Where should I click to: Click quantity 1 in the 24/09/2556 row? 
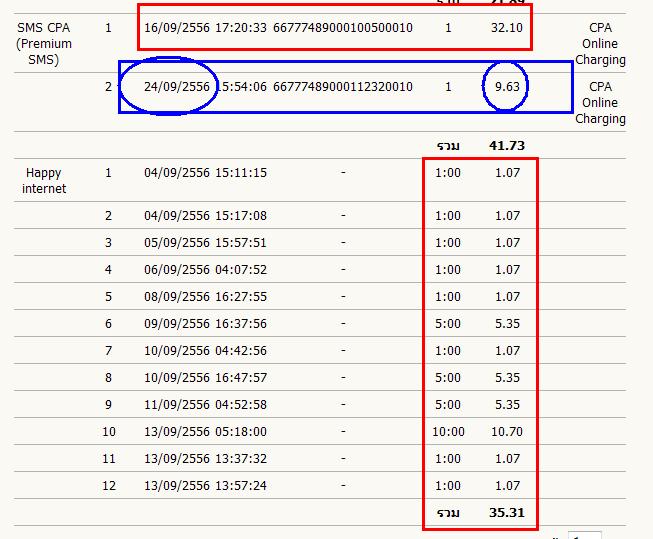click(x=448, y=87)
